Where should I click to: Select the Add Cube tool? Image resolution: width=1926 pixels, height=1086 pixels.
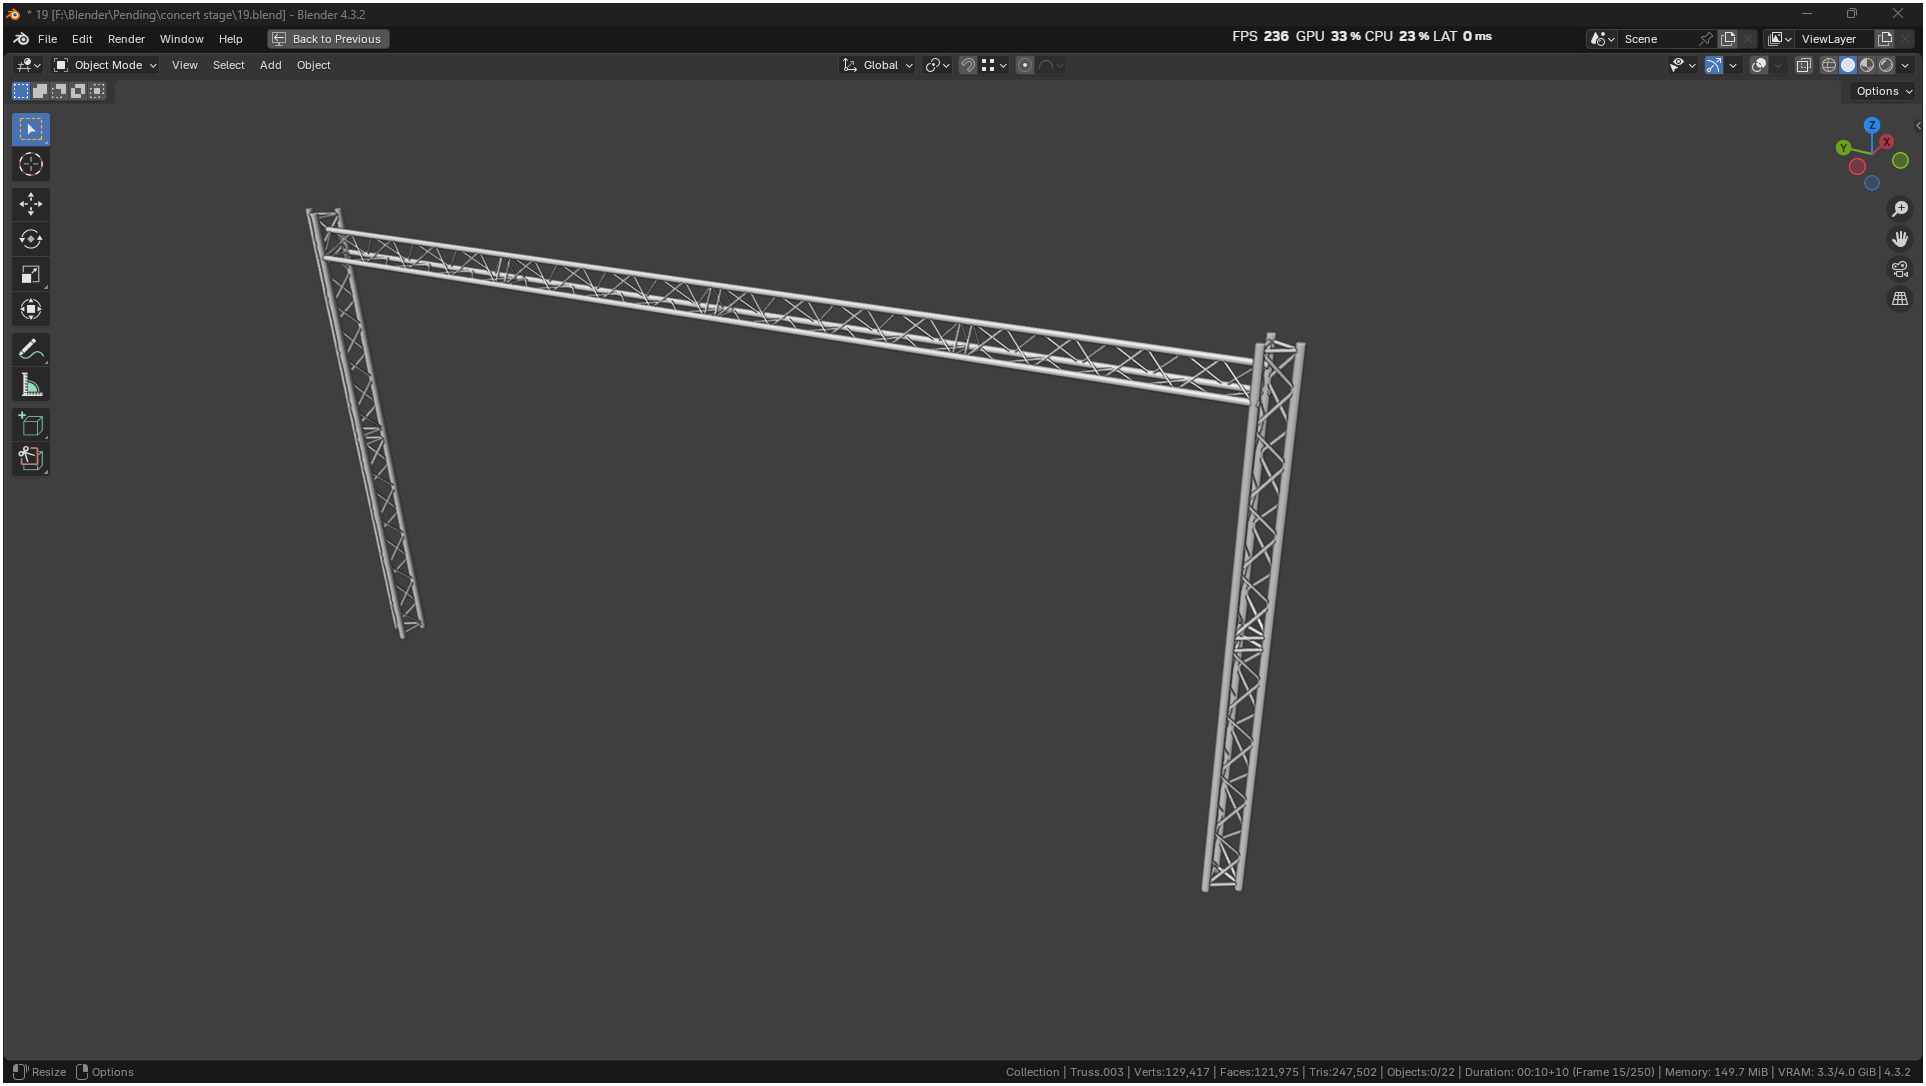(31, 425)
